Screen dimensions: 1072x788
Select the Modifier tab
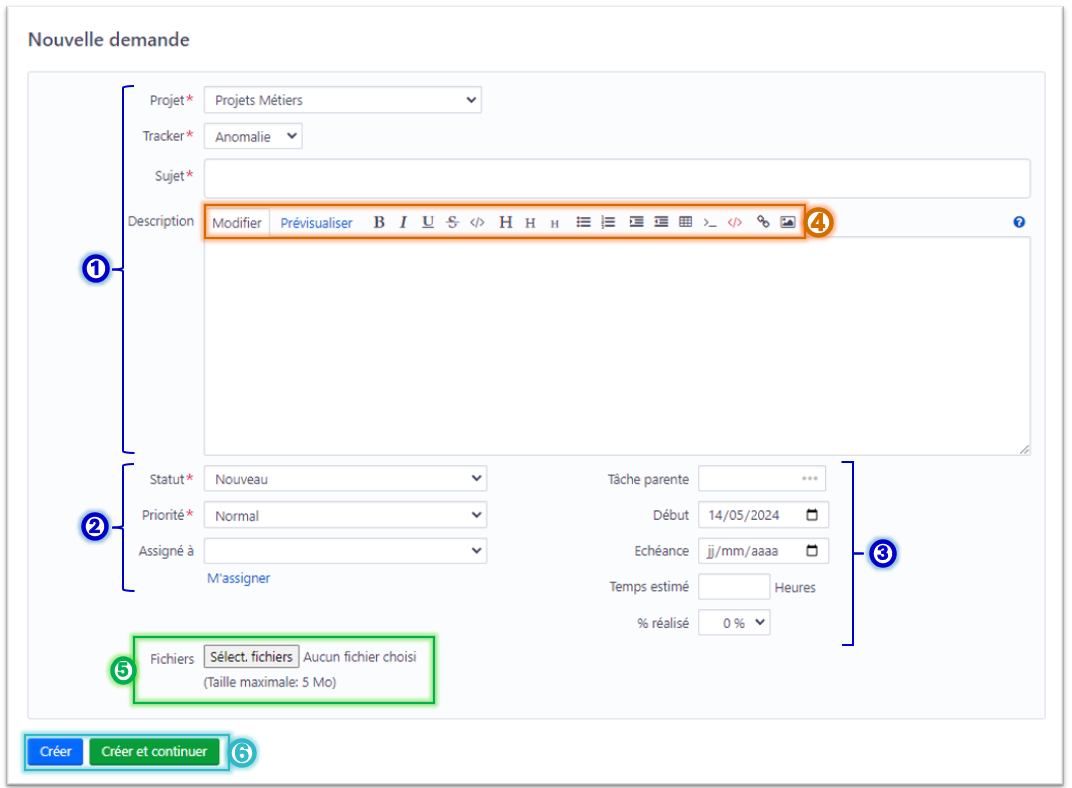pos(236,222)
